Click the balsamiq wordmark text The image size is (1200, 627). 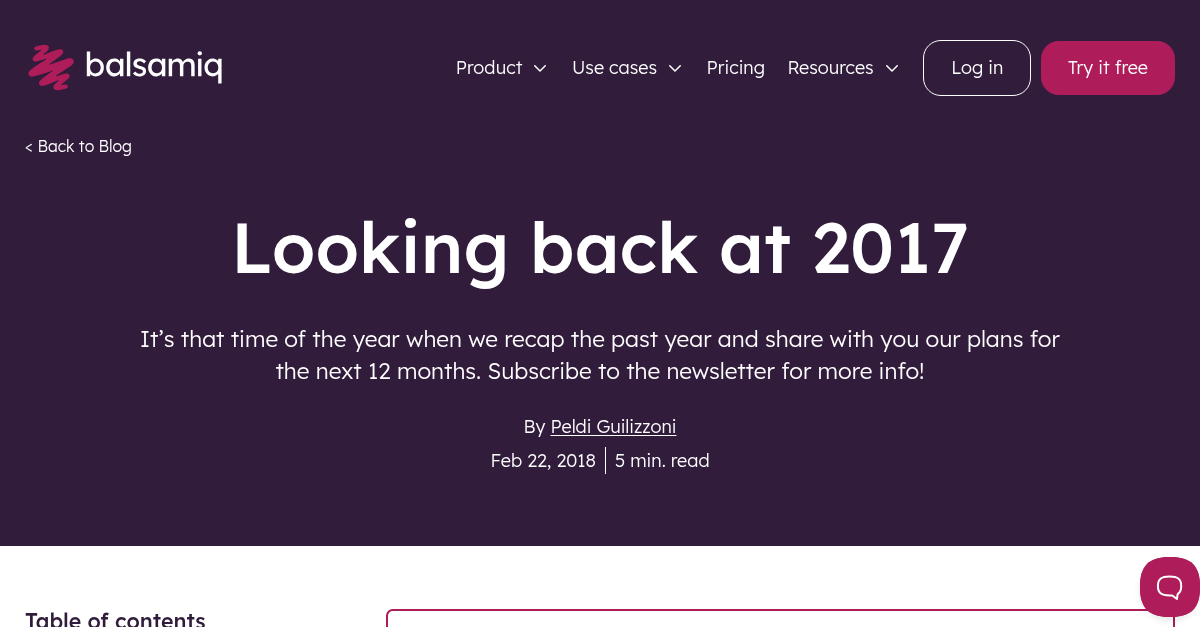click(154, 66)
